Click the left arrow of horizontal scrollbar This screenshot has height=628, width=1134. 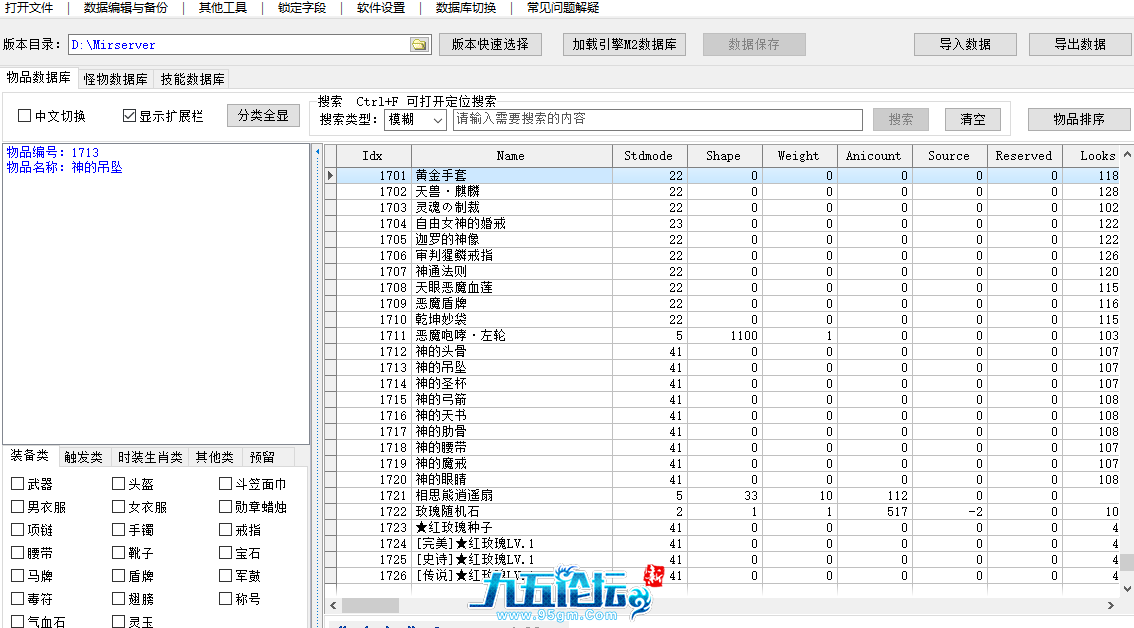coord(332,605)
